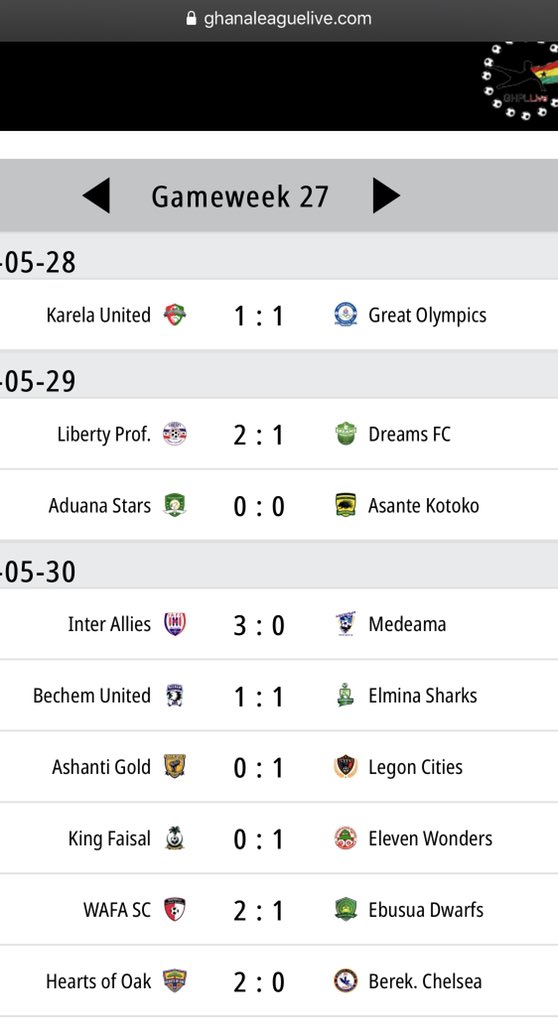
Task: Open the GHPL Live site logo
Action: click(x=520, y=81)
